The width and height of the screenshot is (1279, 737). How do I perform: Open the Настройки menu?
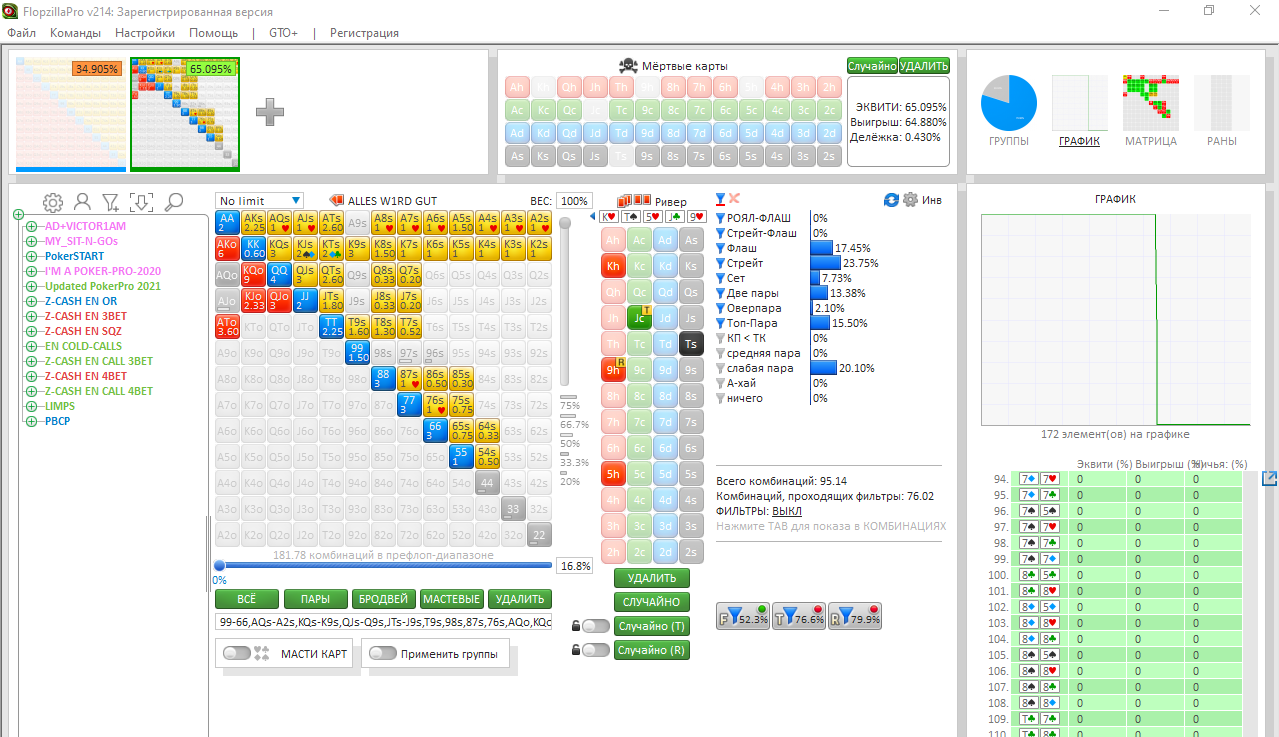[145, 33]
